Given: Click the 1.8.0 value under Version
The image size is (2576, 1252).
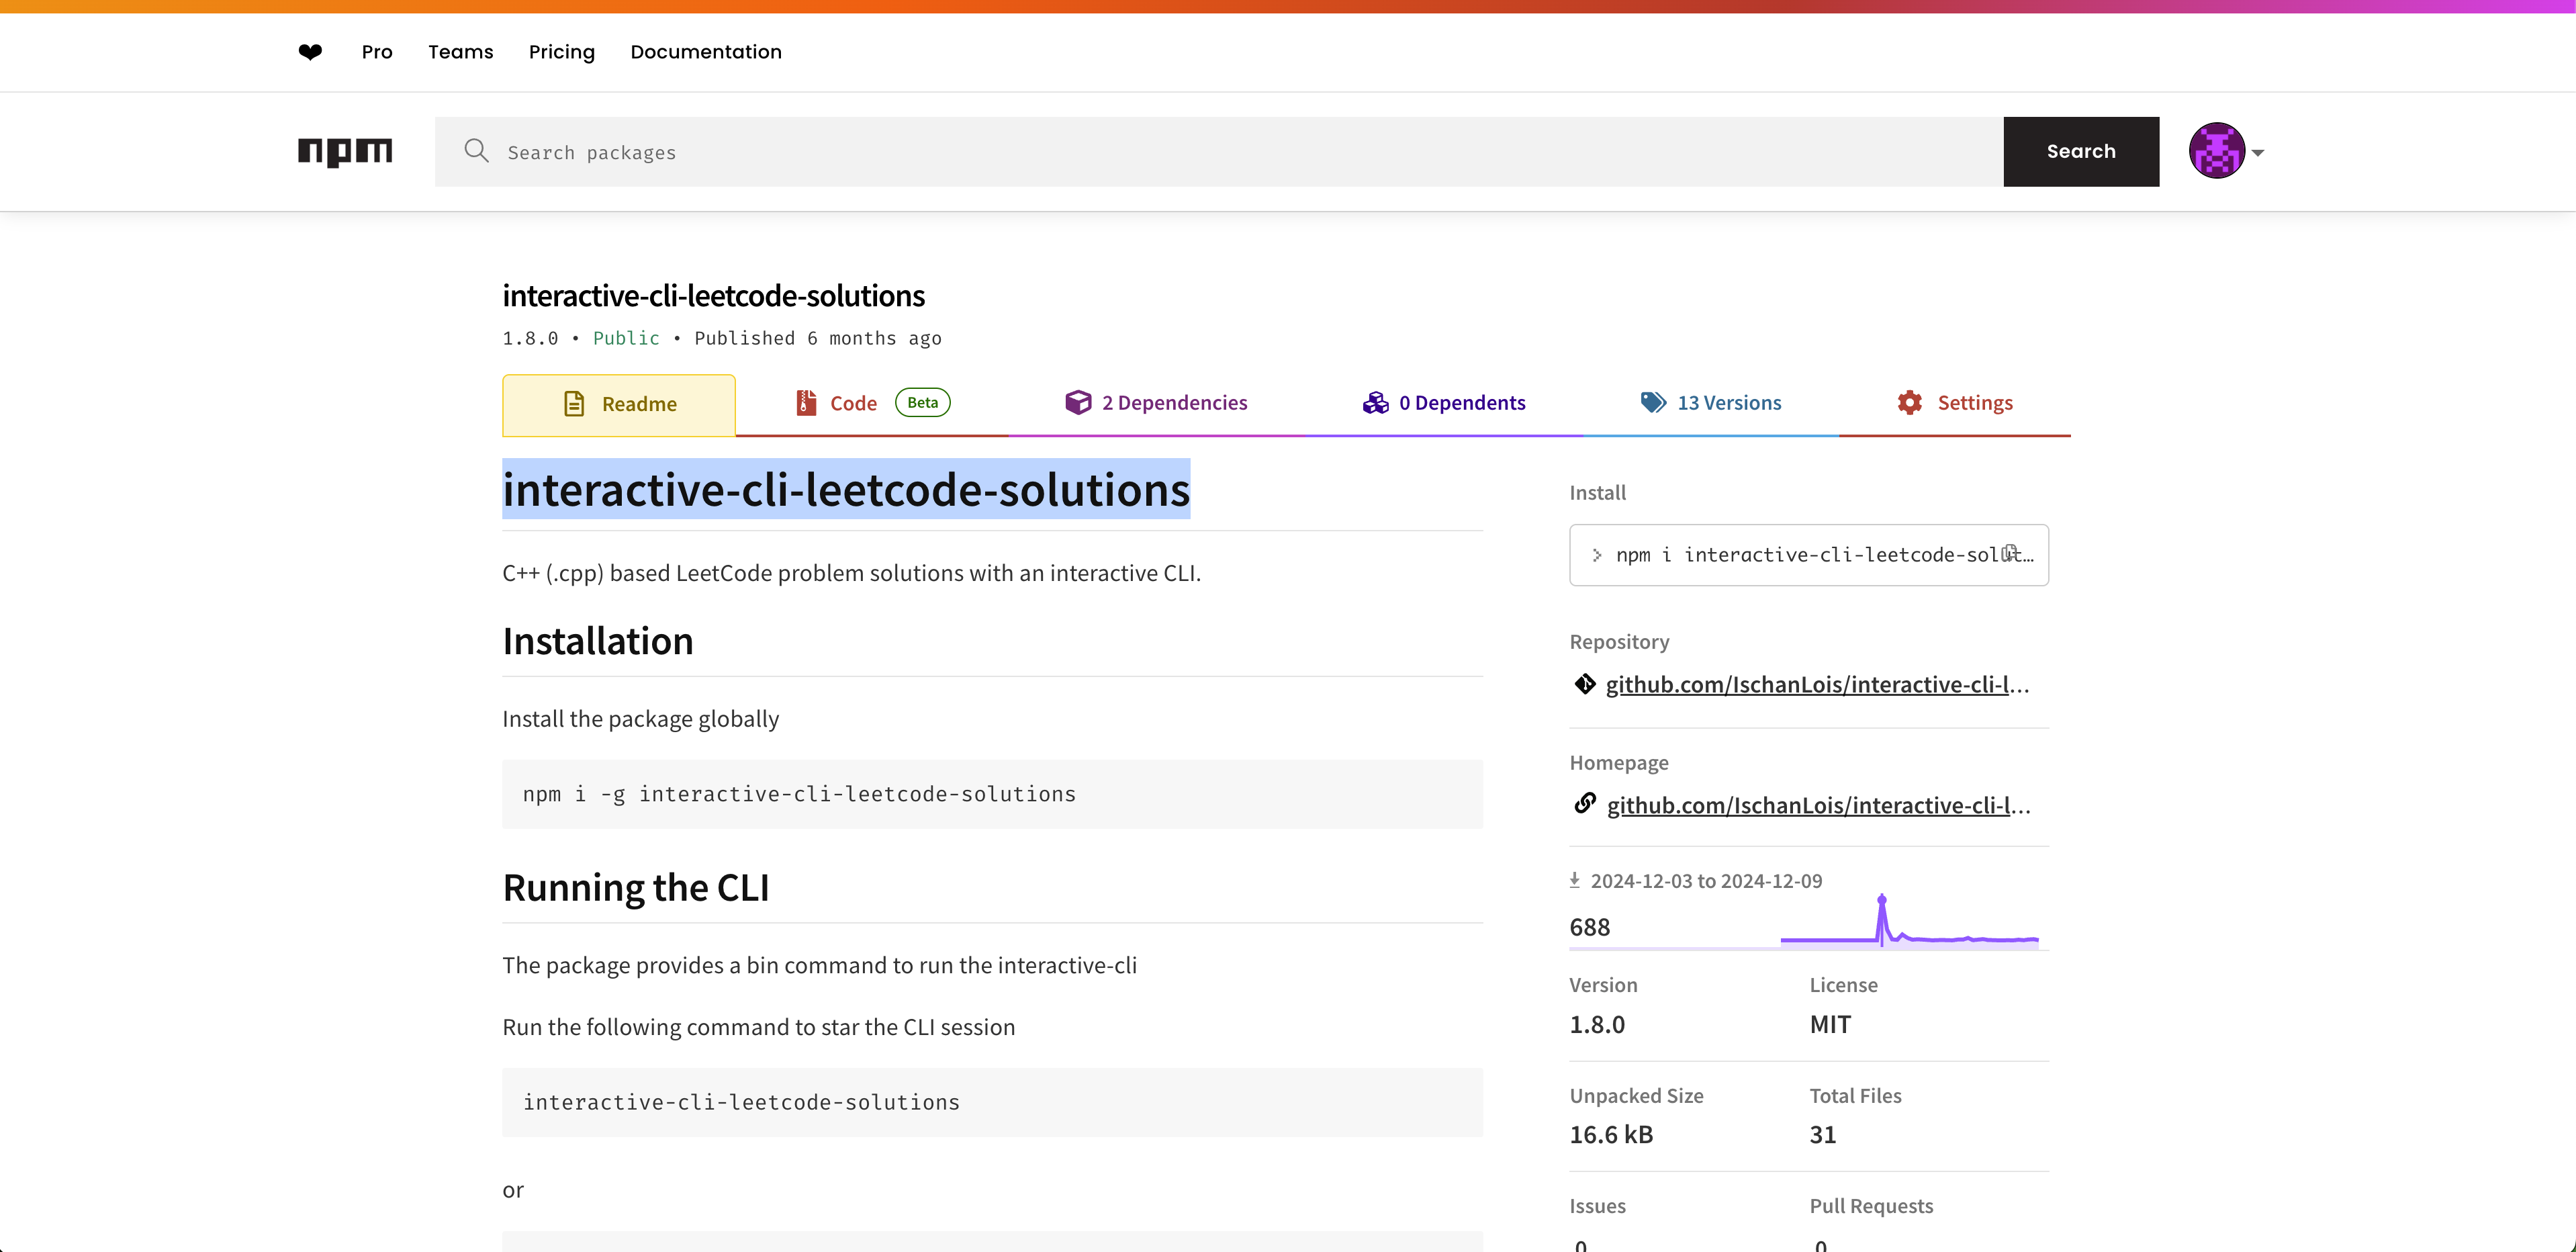Looking at the screenshot, I should (x=1597, y=1025).
